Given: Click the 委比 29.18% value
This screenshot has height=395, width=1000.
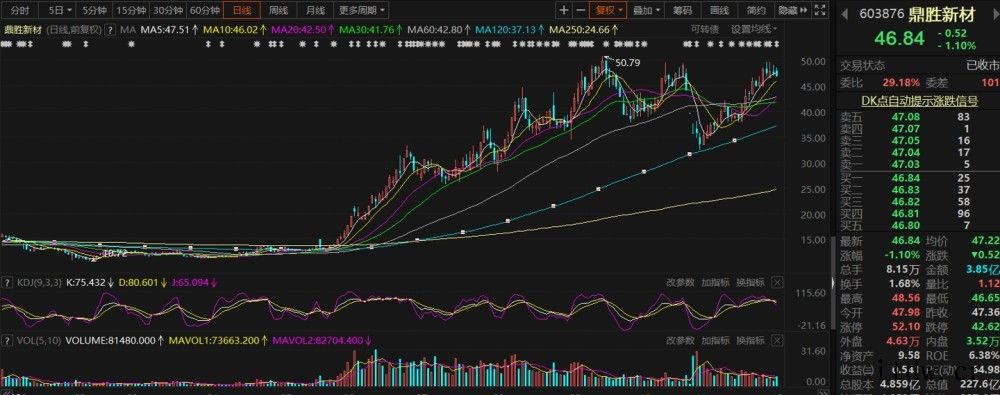Looking at the screenshot, I should 901,83.
